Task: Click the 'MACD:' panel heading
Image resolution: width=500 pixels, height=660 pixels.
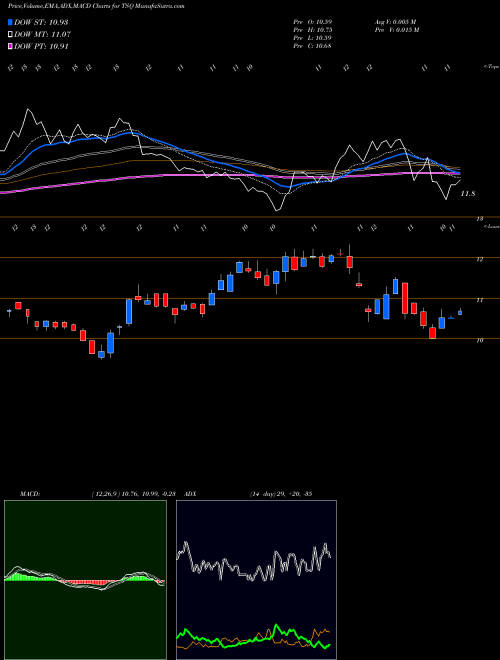Action: (x=30, y=494)
